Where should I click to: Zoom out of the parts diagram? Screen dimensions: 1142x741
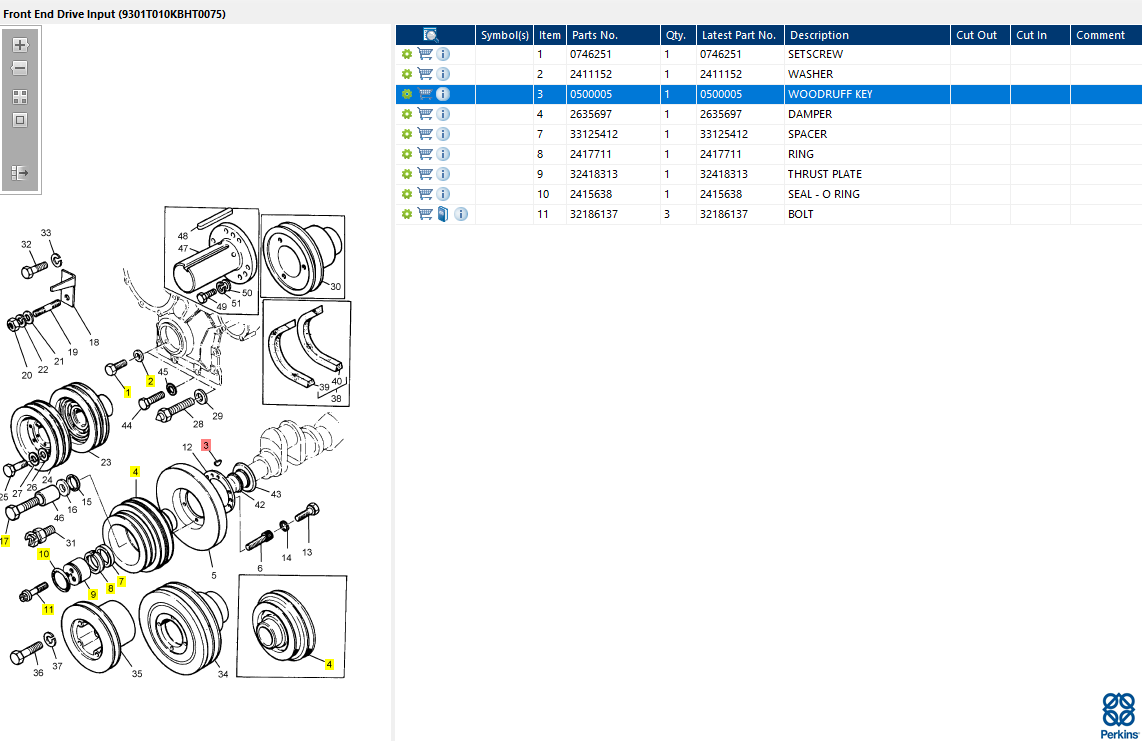[20, 68]
